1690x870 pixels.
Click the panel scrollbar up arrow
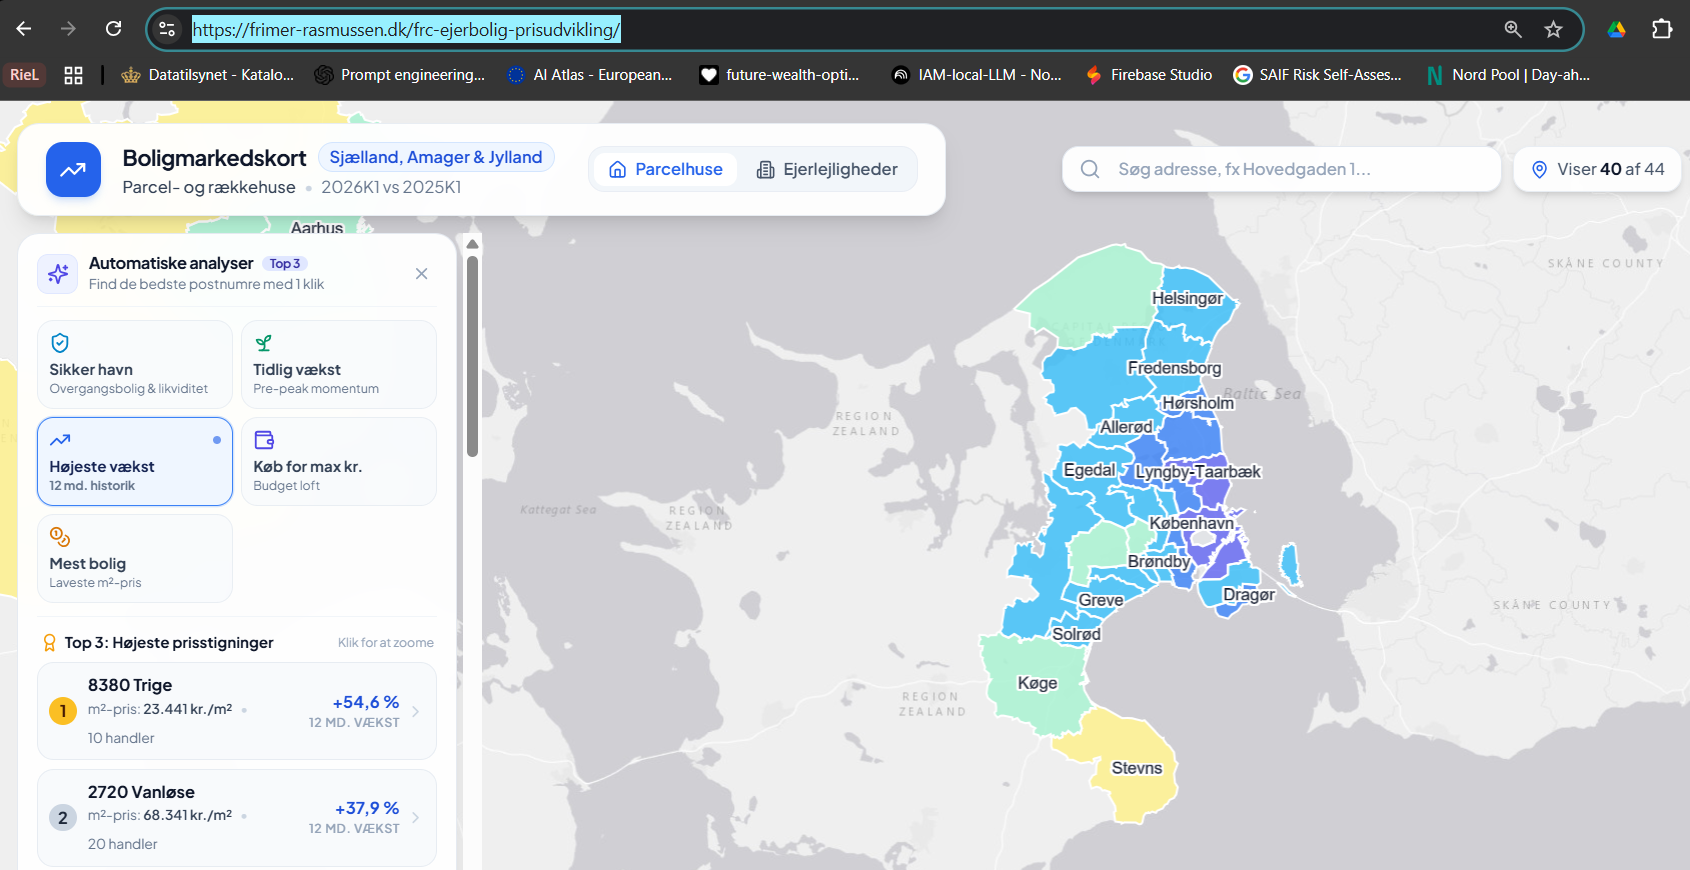(472, 244)
